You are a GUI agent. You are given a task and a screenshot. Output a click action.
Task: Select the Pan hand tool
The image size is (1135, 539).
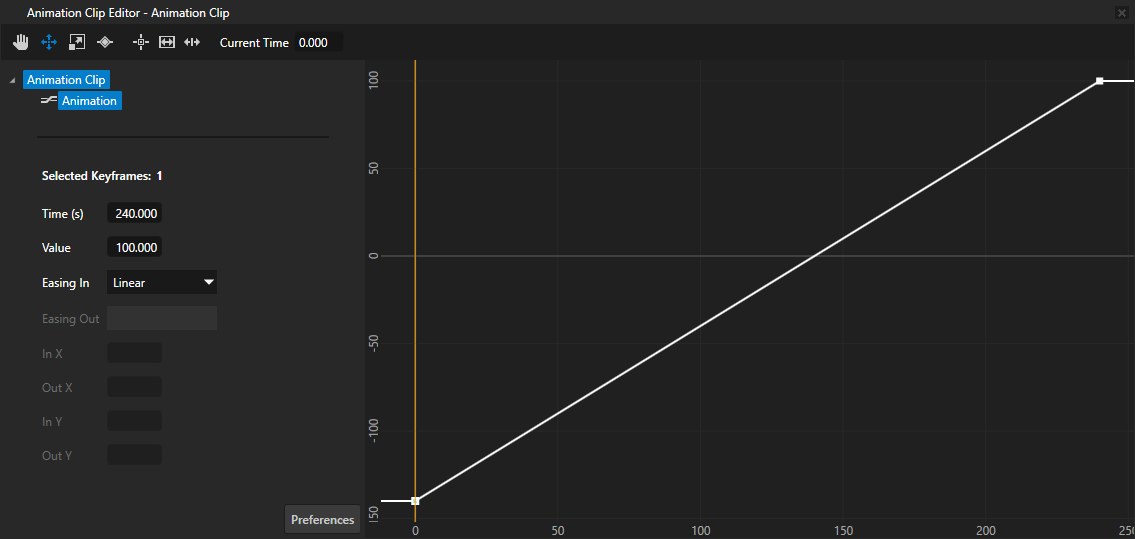point(20,42)
